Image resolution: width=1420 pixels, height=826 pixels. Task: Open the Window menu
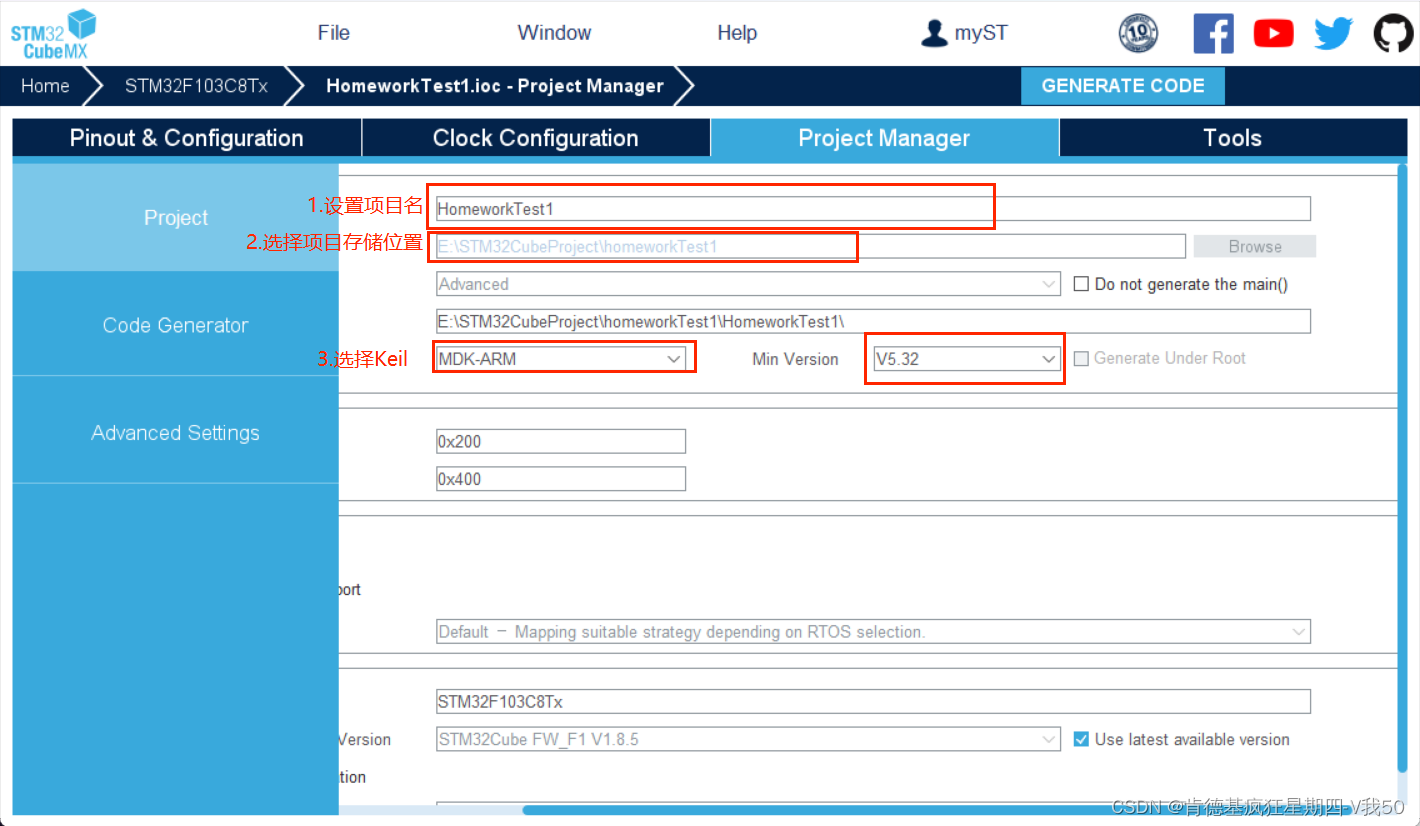[554, 33]
